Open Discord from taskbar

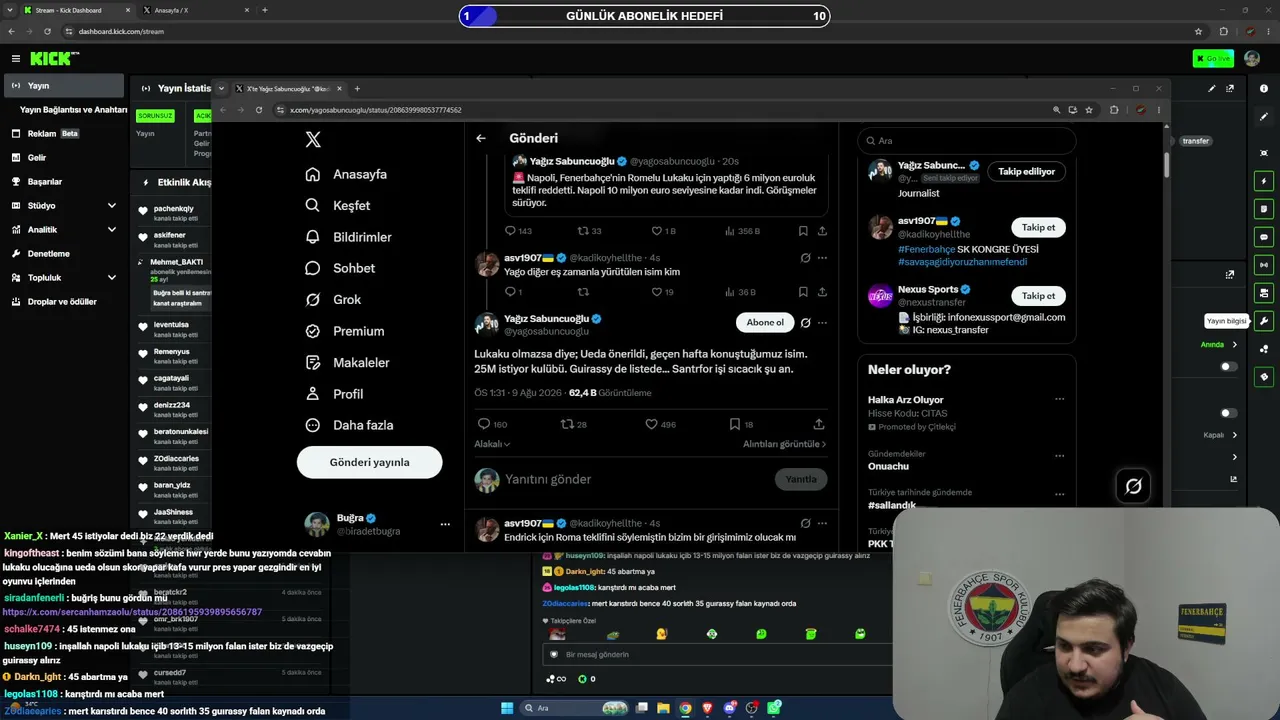click(730, 708)
